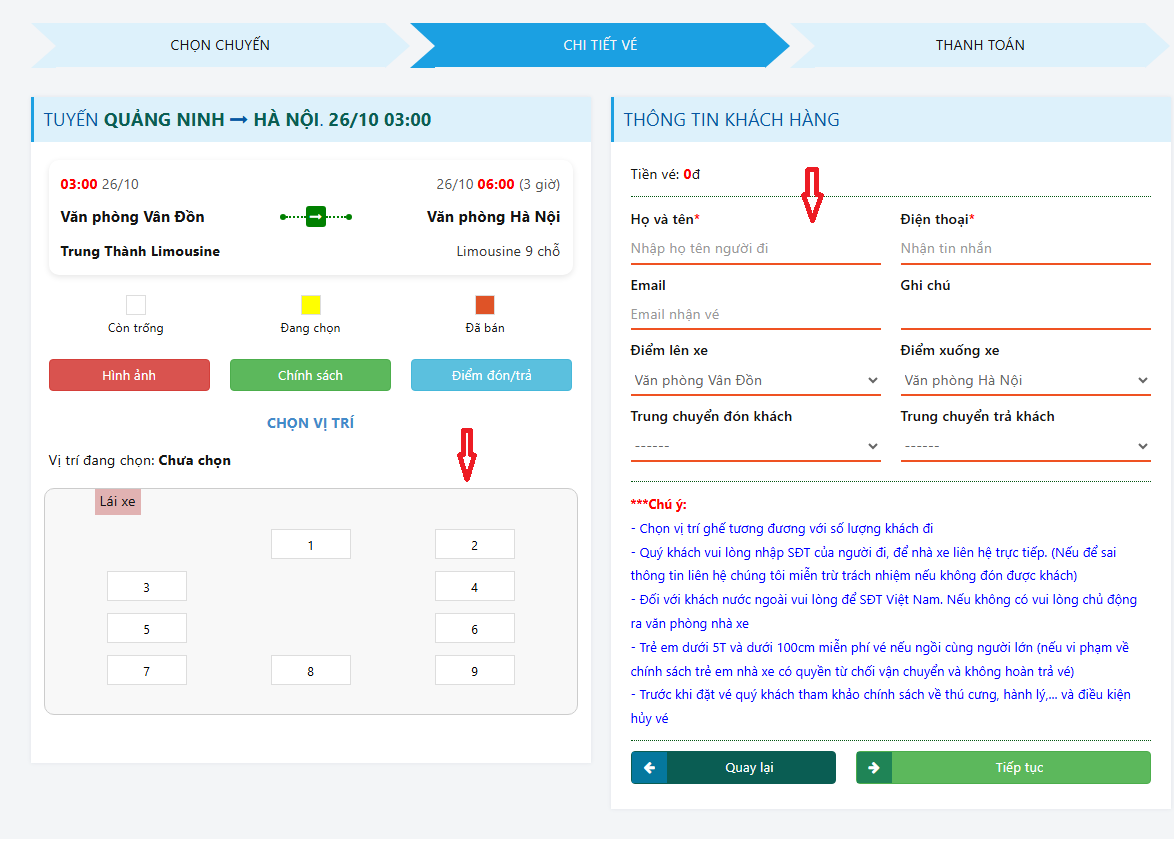The height and width of the screenshot is (844, 1174).
Task: Click the forward arrow icon on Tiếp tục
Action: coord(874,768)
